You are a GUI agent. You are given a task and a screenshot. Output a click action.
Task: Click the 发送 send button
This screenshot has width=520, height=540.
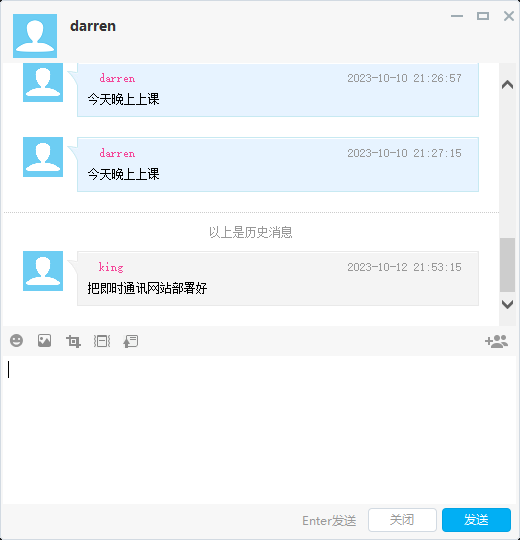pyautogui.click(x=476, y=520)
